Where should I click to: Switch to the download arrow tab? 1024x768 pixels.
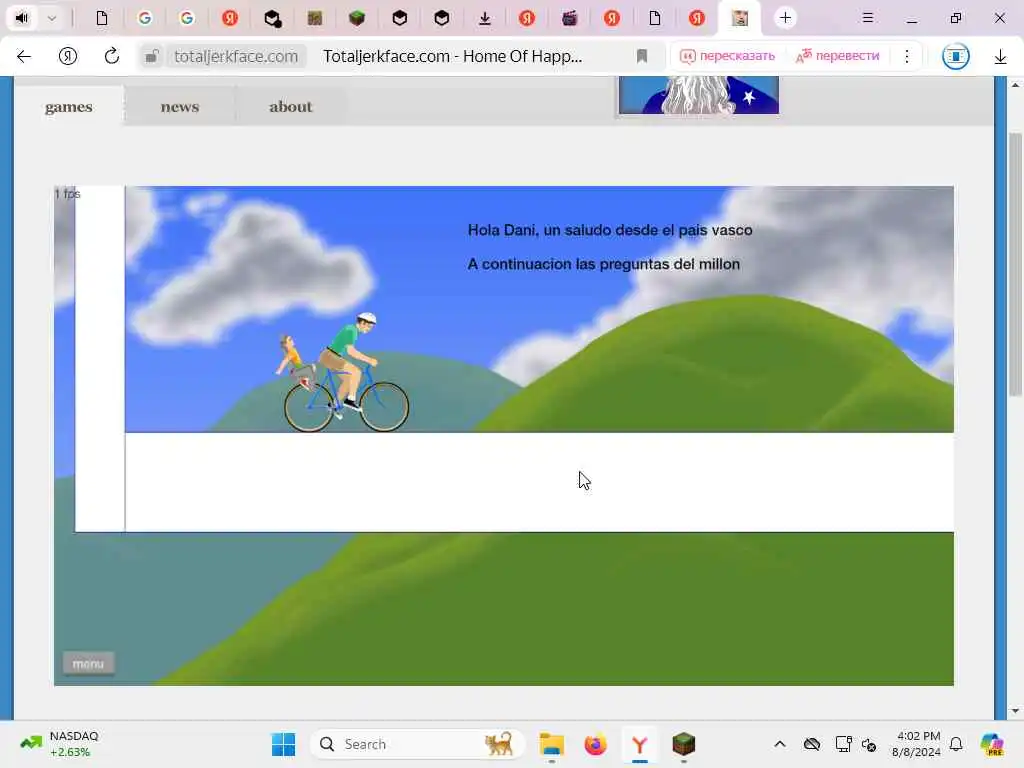click(x=485, y=18)
